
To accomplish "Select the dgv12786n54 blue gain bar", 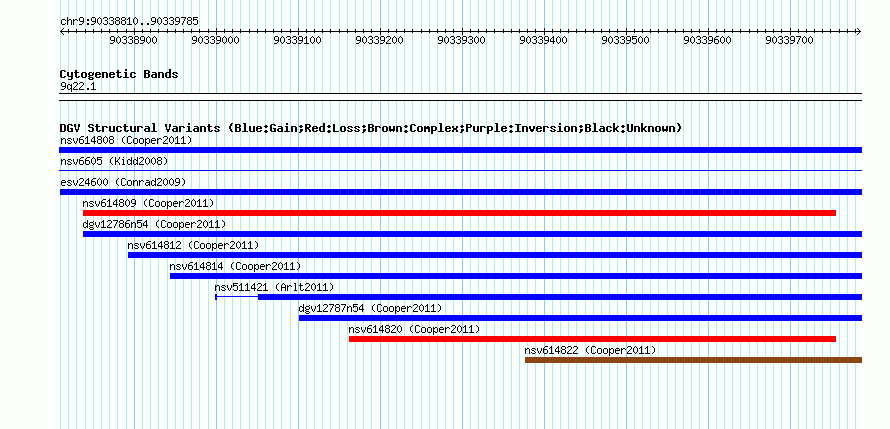I will (x=472, y=234).
